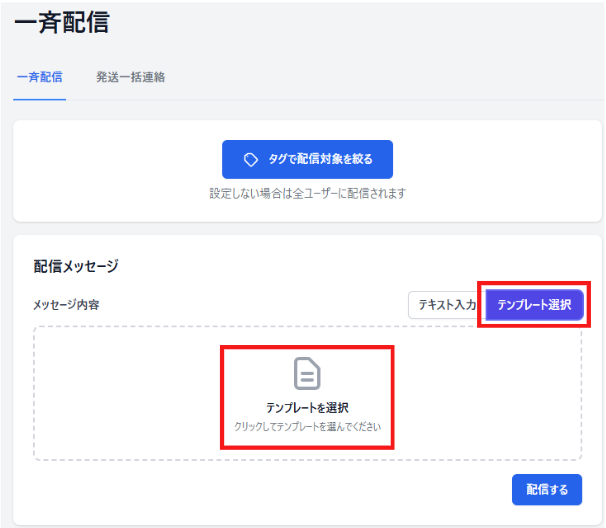Click the hint text クリックしてテンプレートを選んでください
Image resolution: width=606 pixels, height=528 pixels.
coord(307,427)
